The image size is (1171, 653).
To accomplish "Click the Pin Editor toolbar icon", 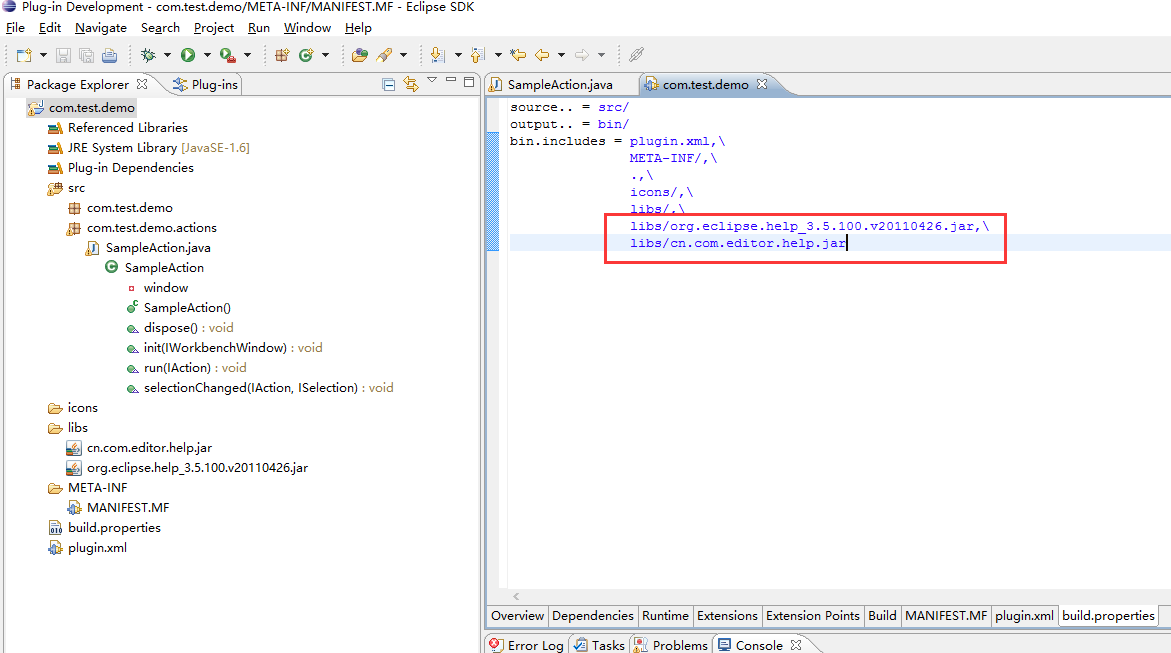I will tap(636, 55).
